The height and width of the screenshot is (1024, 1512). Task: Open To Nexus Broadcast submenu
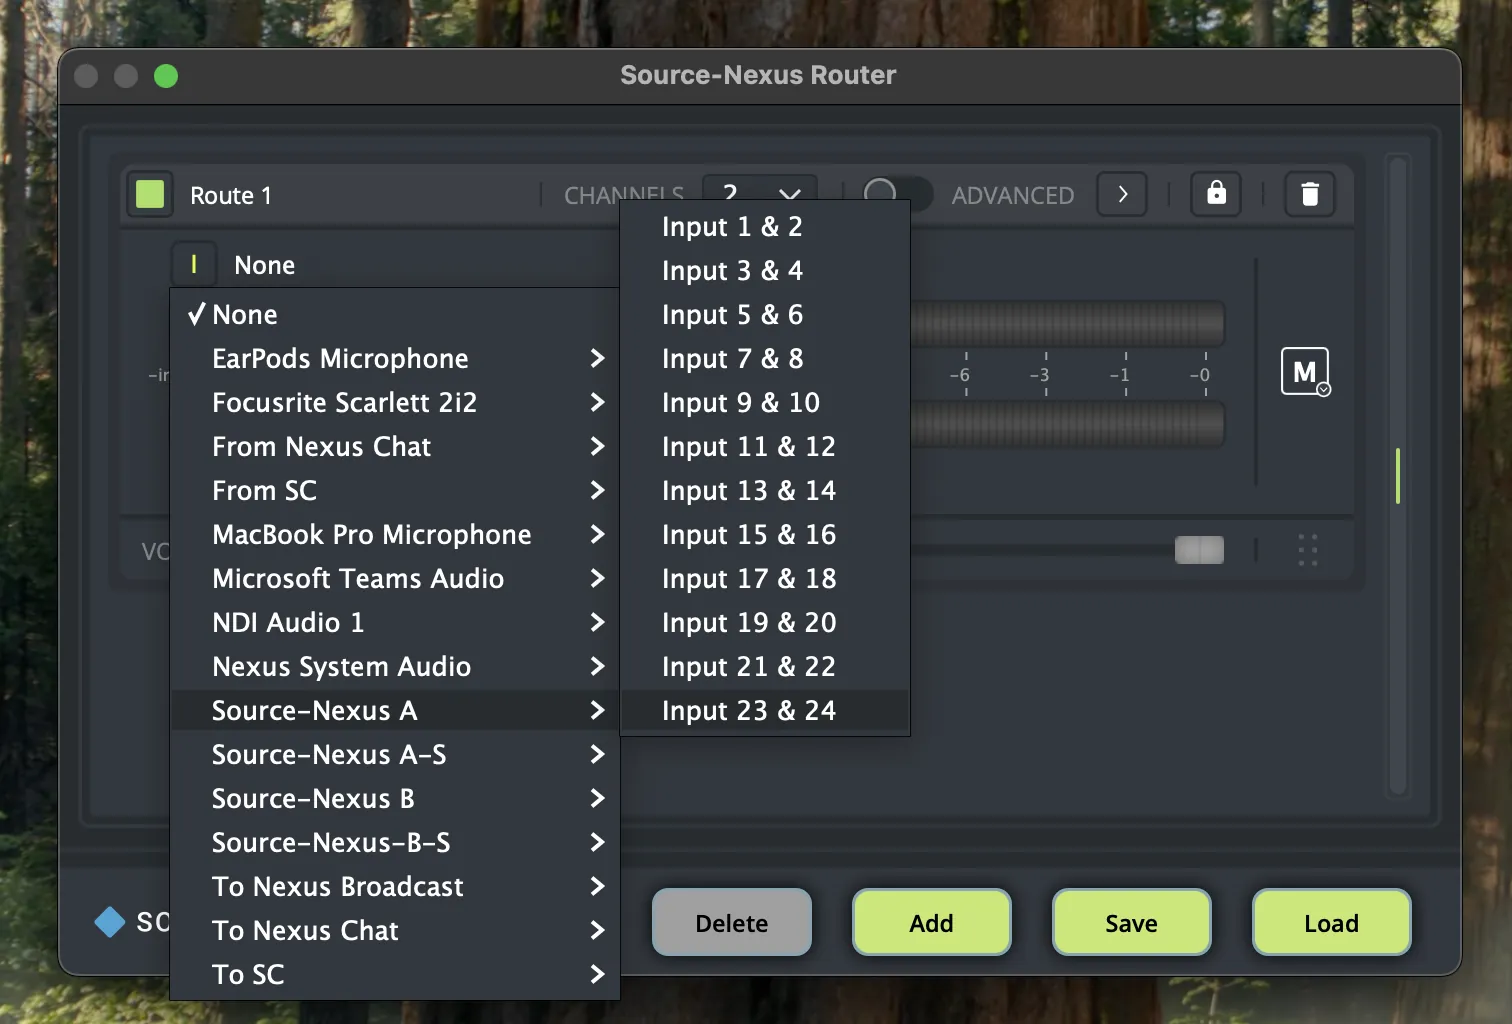pyautogui.click(x=395, y=886)
